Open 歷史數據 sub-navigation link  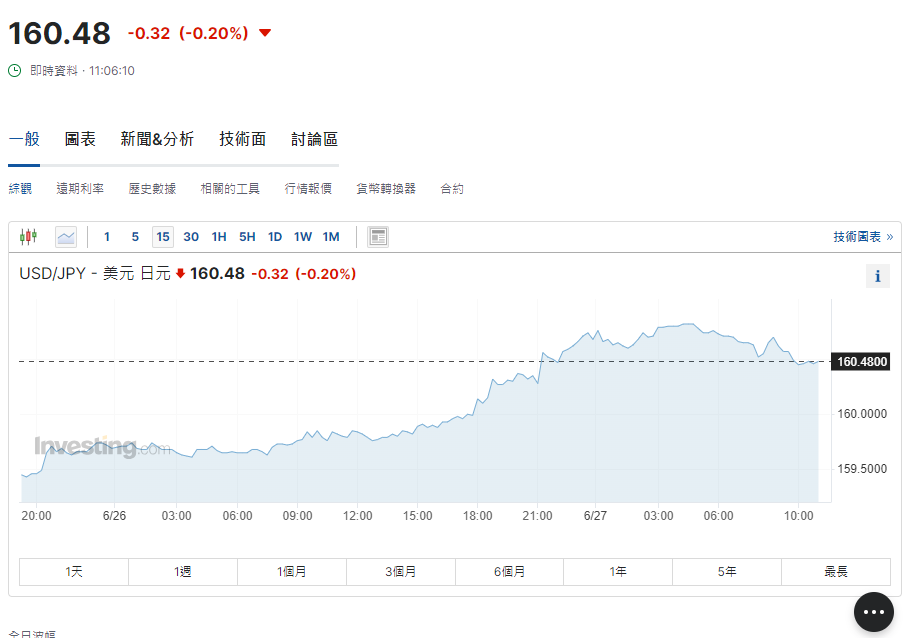click(152, 189)
